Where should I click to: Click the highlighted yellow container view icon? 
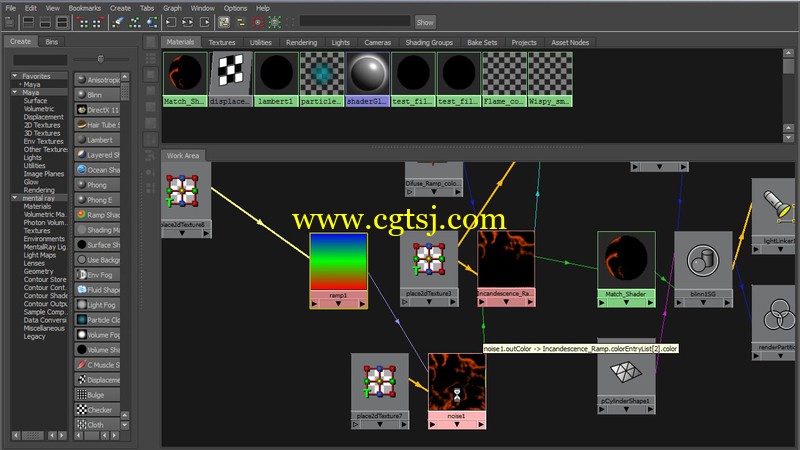(224, 22)
